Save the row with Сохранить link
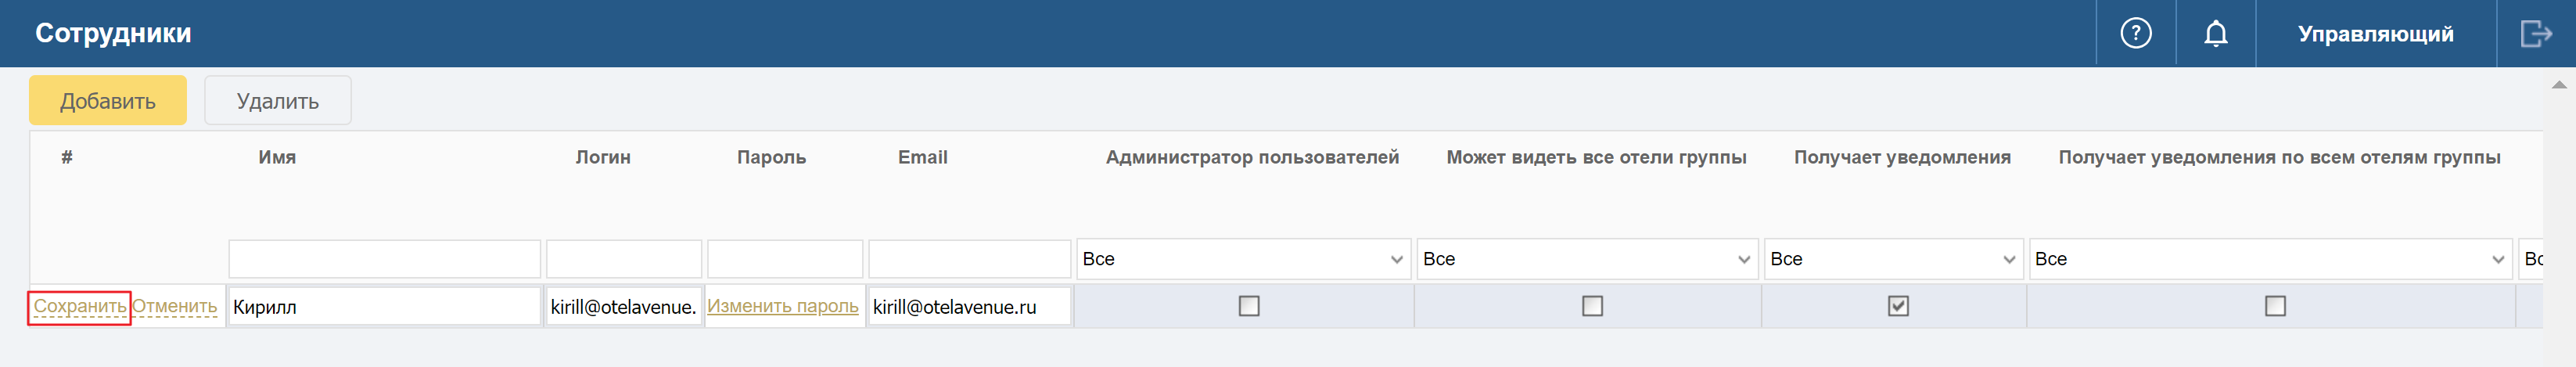This screenshot has height=367, width=2576. (79, 306)
